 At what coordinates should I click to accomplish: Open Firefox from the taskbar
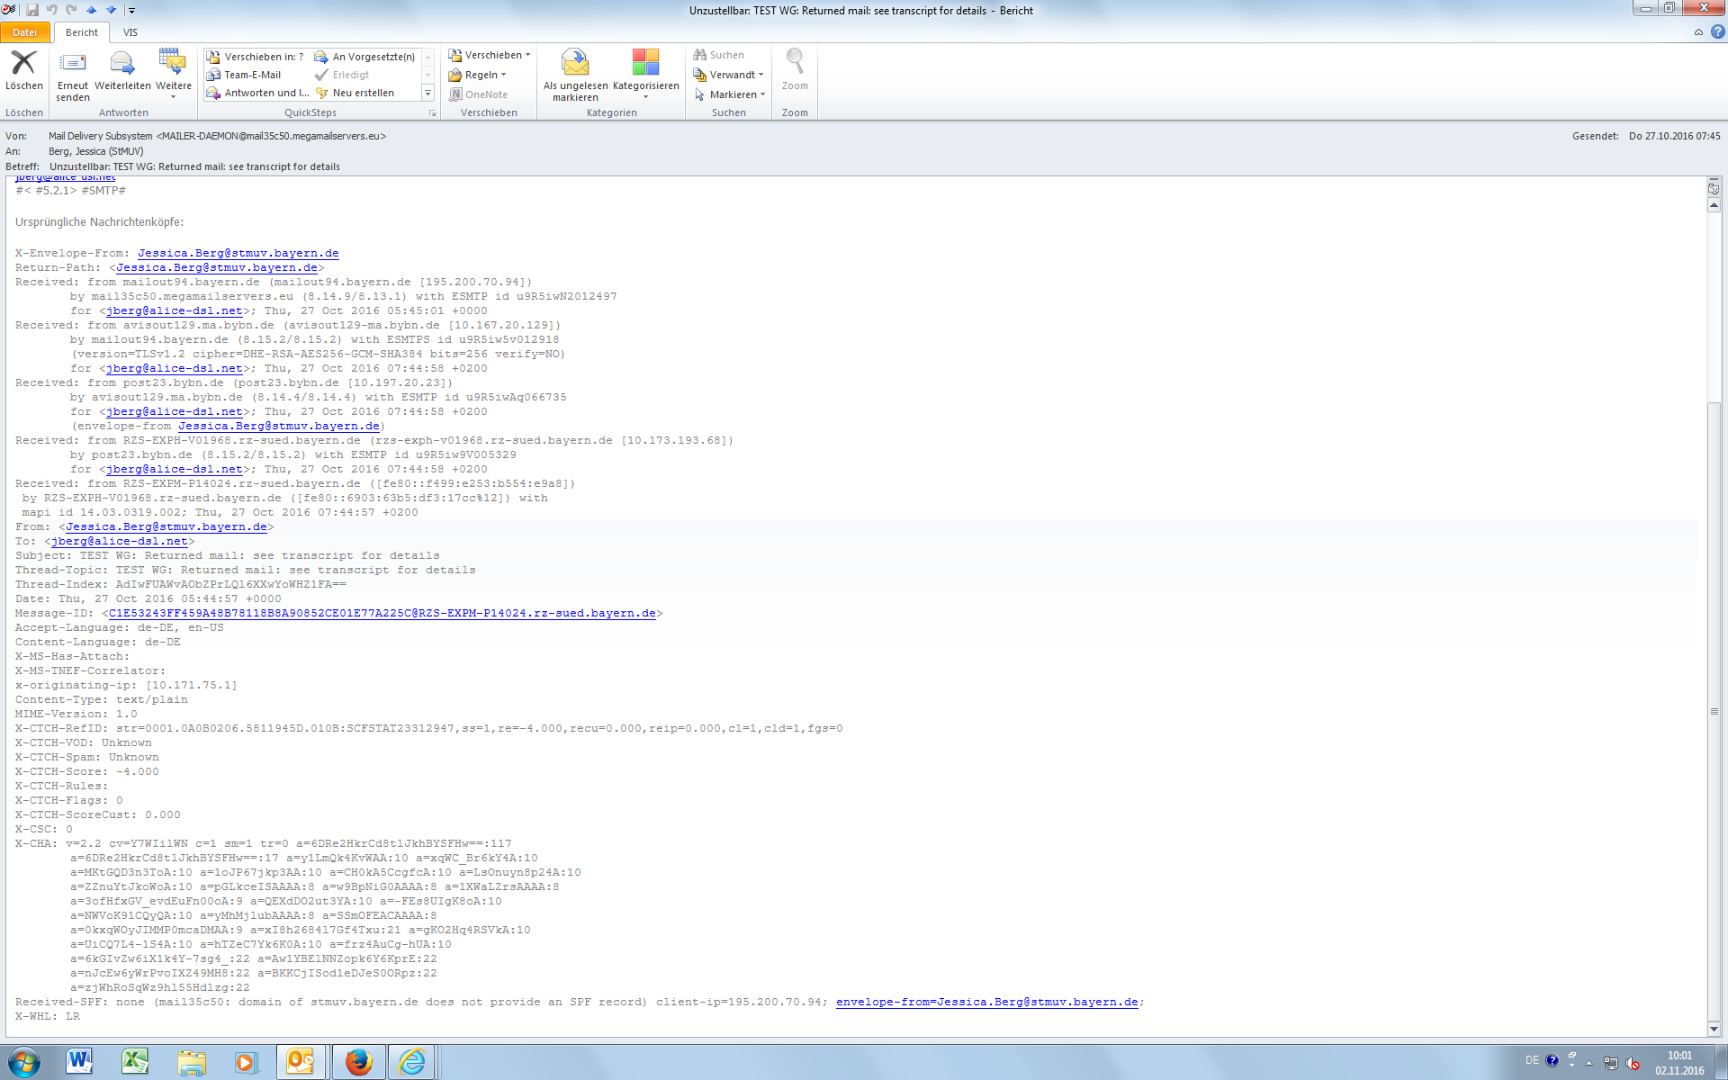358,1062
